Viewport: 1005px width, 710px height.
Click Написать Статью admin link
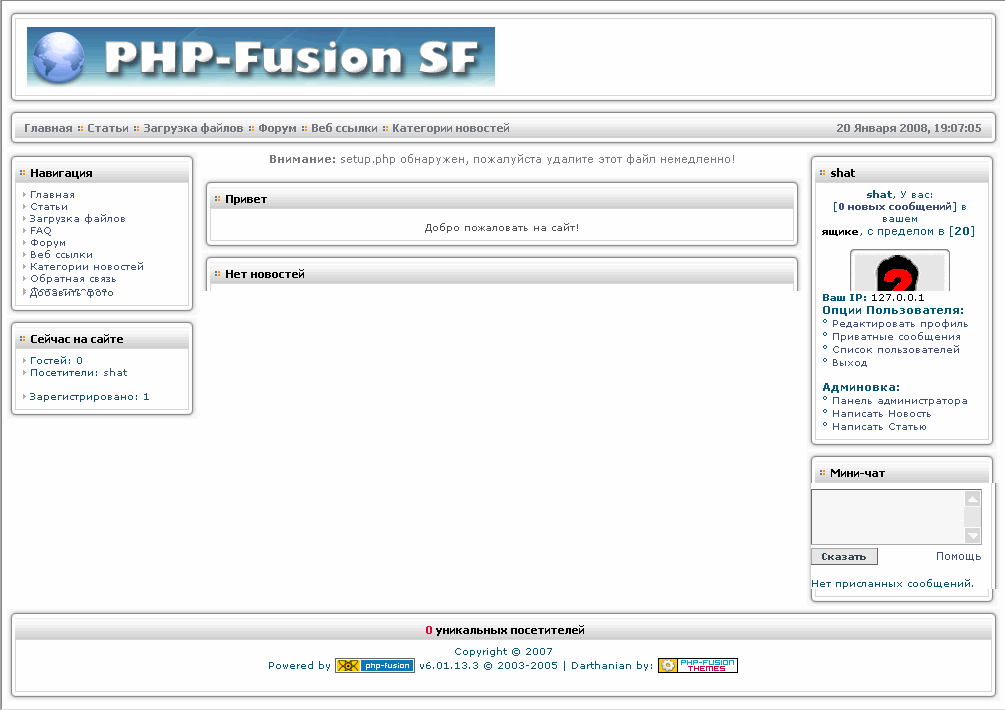pos(879,427)
